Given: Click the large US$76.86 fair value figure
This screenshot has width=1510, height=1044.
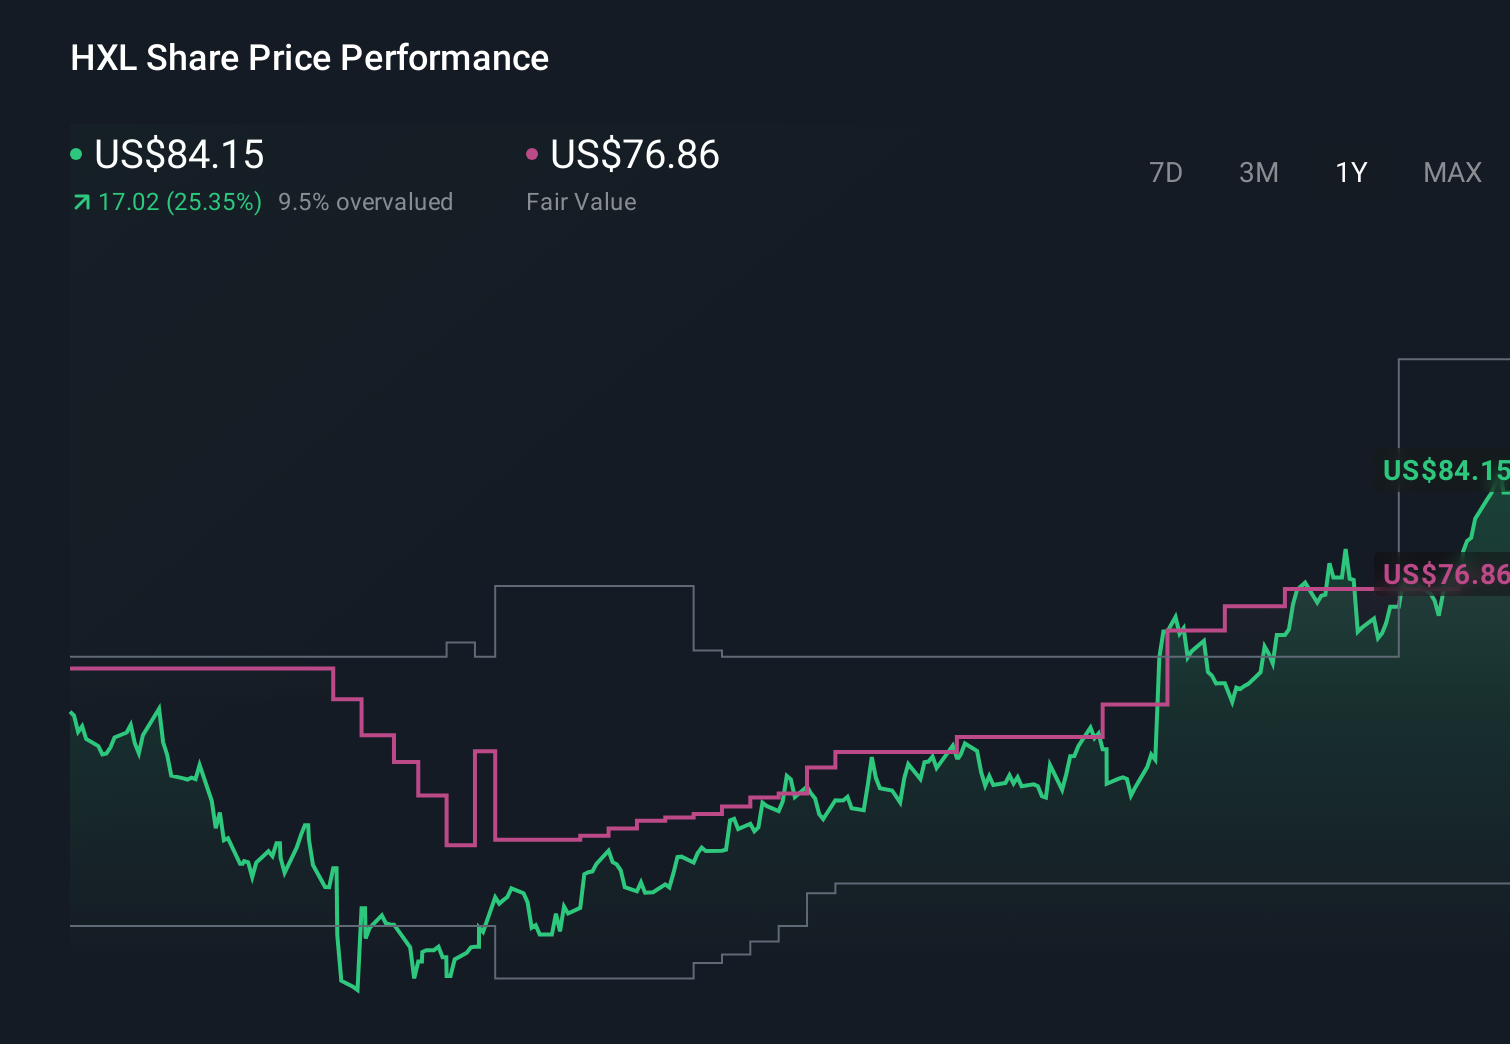Looking at the screenshot, I should pyautogui.click(x=635, y=155).
